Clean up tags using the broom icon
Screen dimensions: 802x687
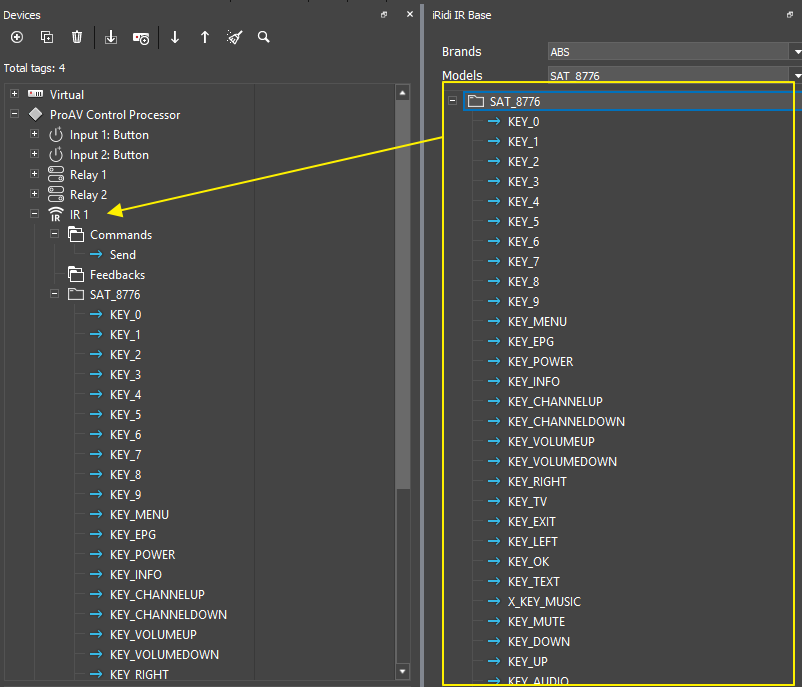pyautogui.click(x=234, y=37)
